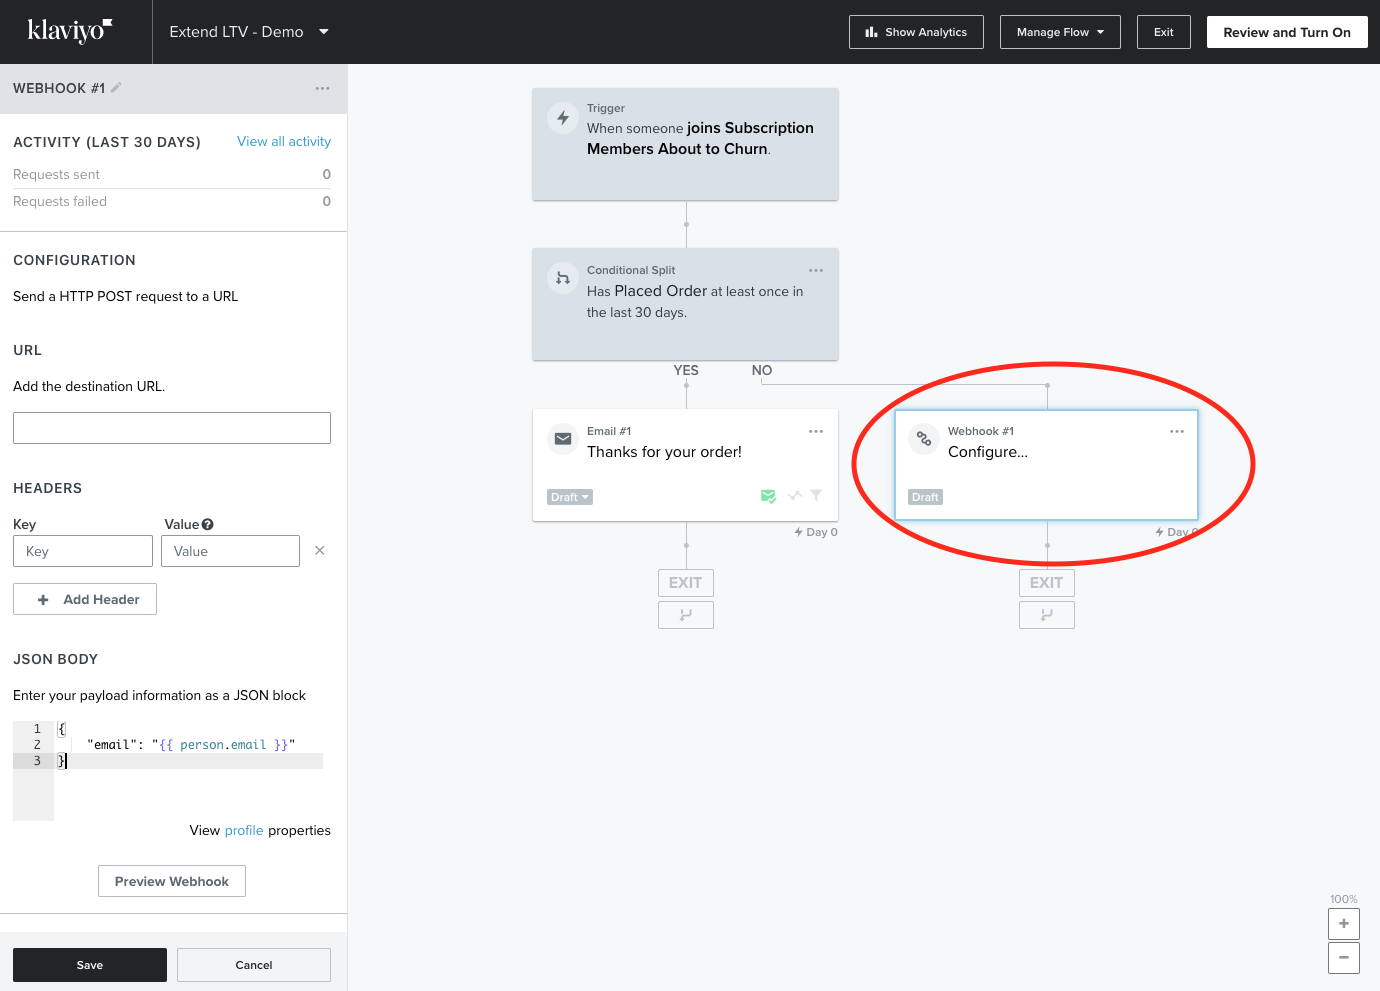Open Email #1 more options menu
The image size is (1380, 991).
816,431
